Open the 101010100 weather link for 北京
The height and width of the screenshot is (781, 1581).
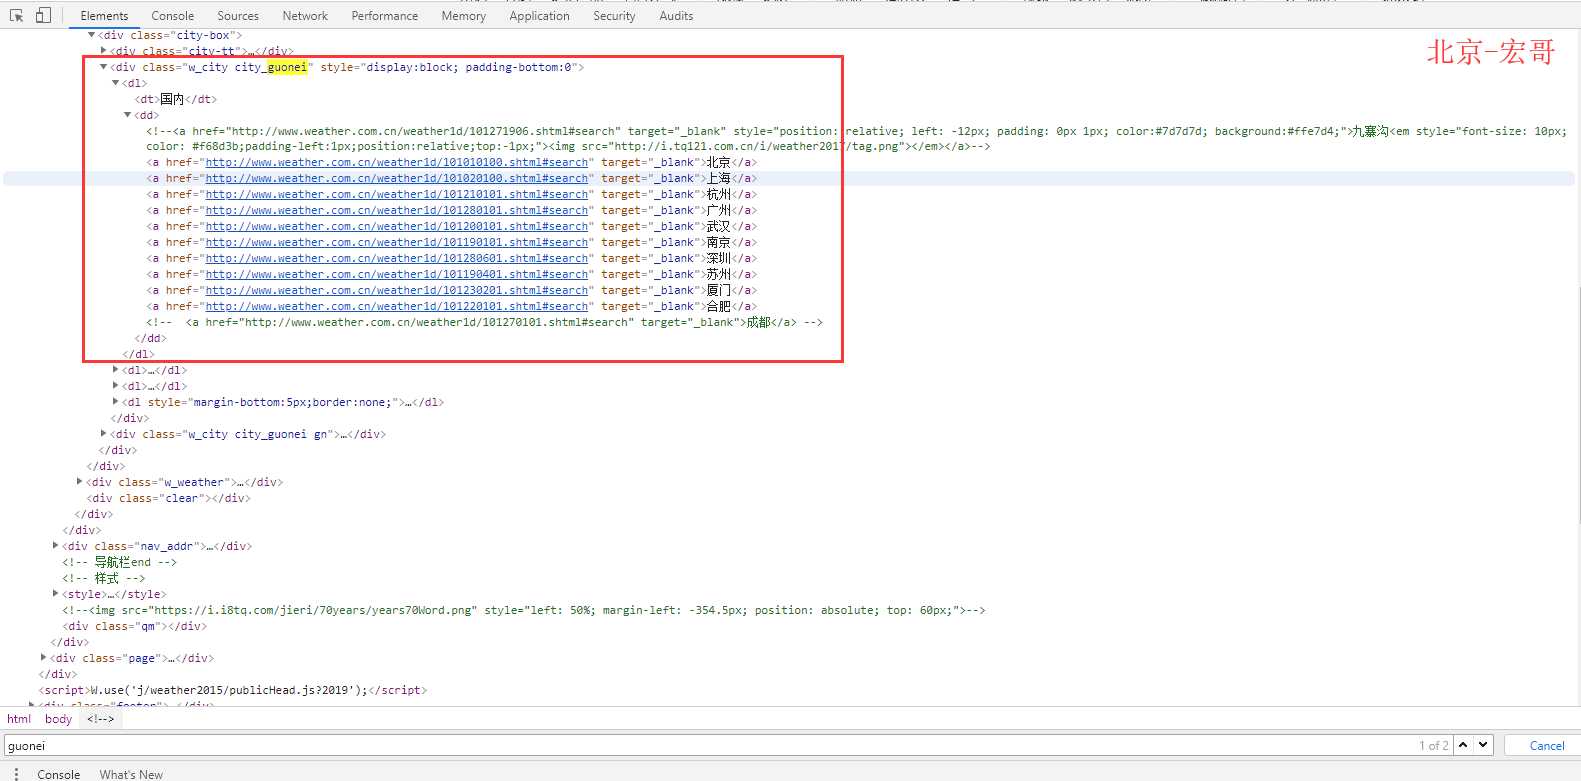(x=397, y=163)
